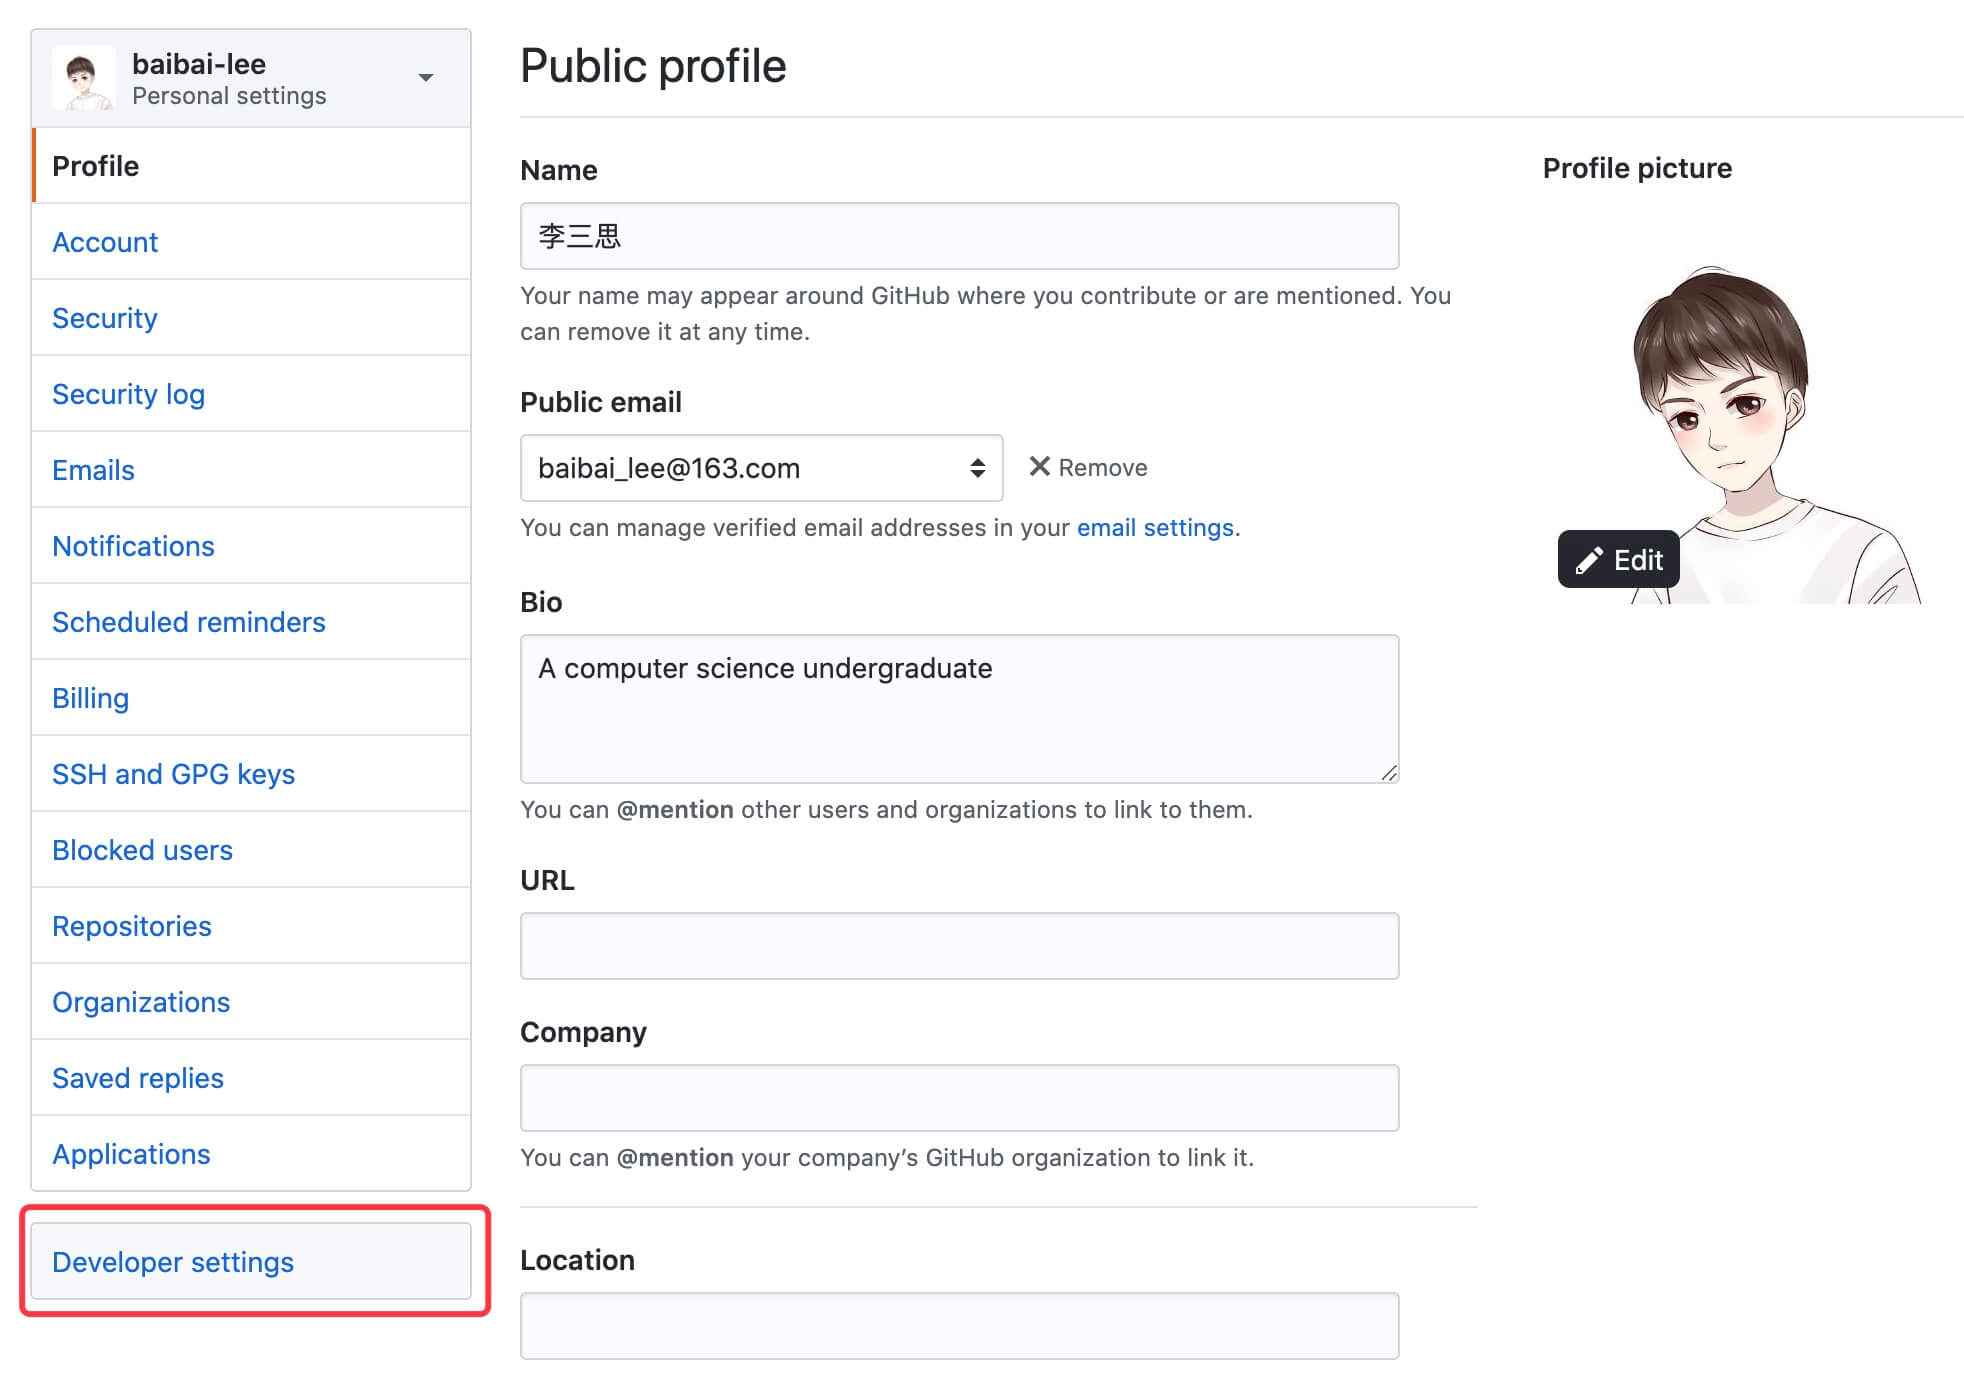Viewport: 1964px width, 1380px height.
Task: Click the Edit profile picture pencil button
Action: point(1618,560)
